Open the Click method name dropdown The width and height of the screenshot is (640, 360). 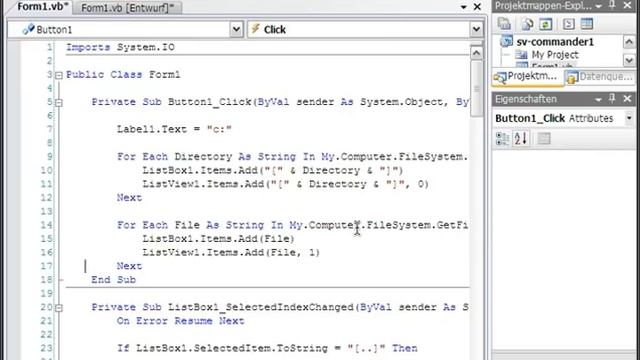coord(476,29)
